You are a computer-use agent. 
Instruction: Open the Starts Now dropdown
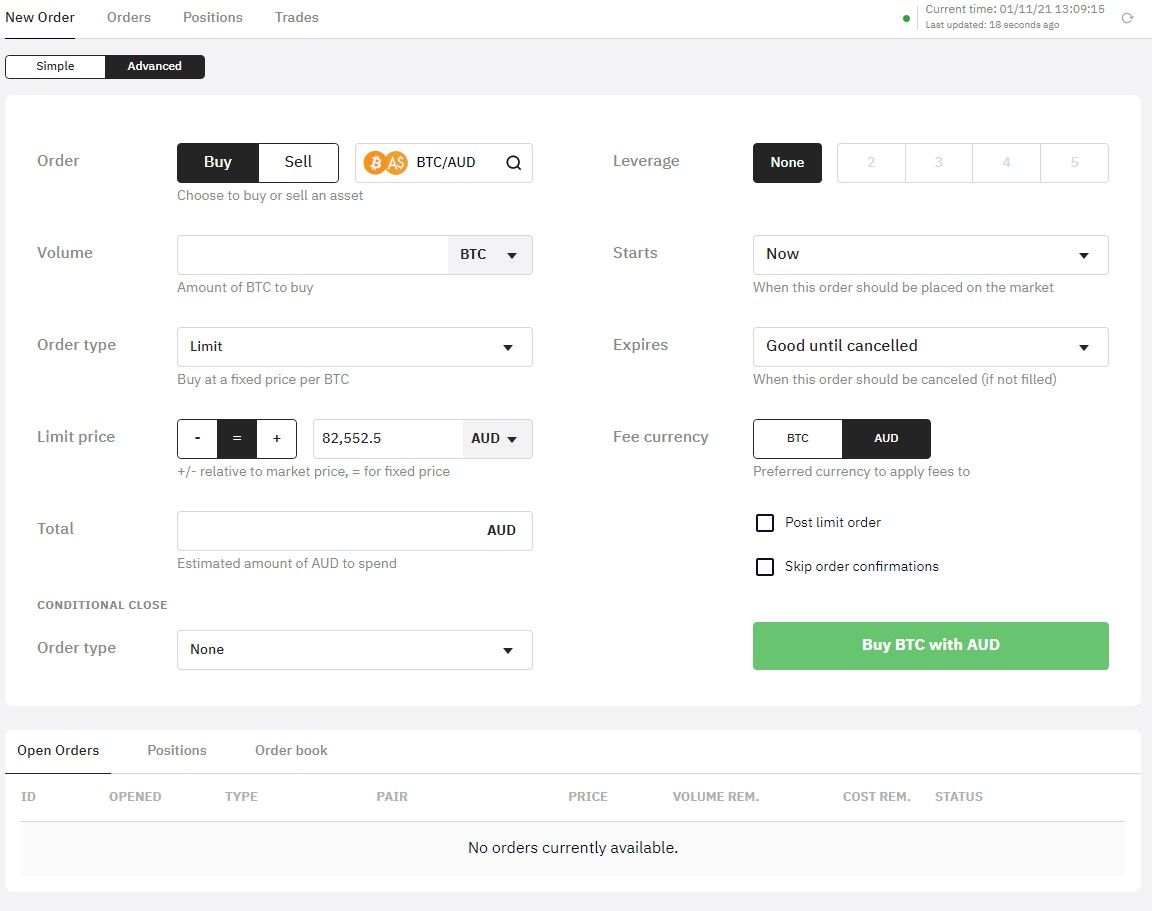coord(930,255)
